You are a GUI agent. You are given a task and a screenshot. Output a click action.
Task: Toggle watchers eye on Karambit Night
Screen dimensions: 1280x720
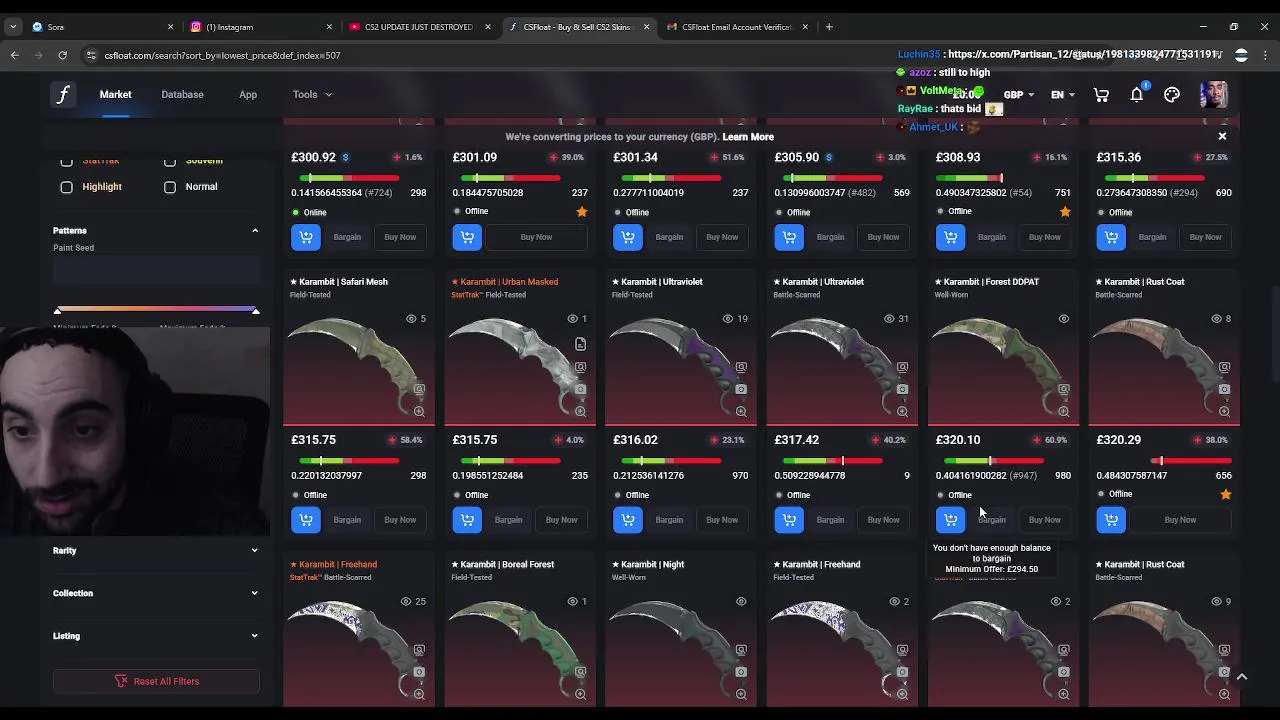(x=741, y=601)
